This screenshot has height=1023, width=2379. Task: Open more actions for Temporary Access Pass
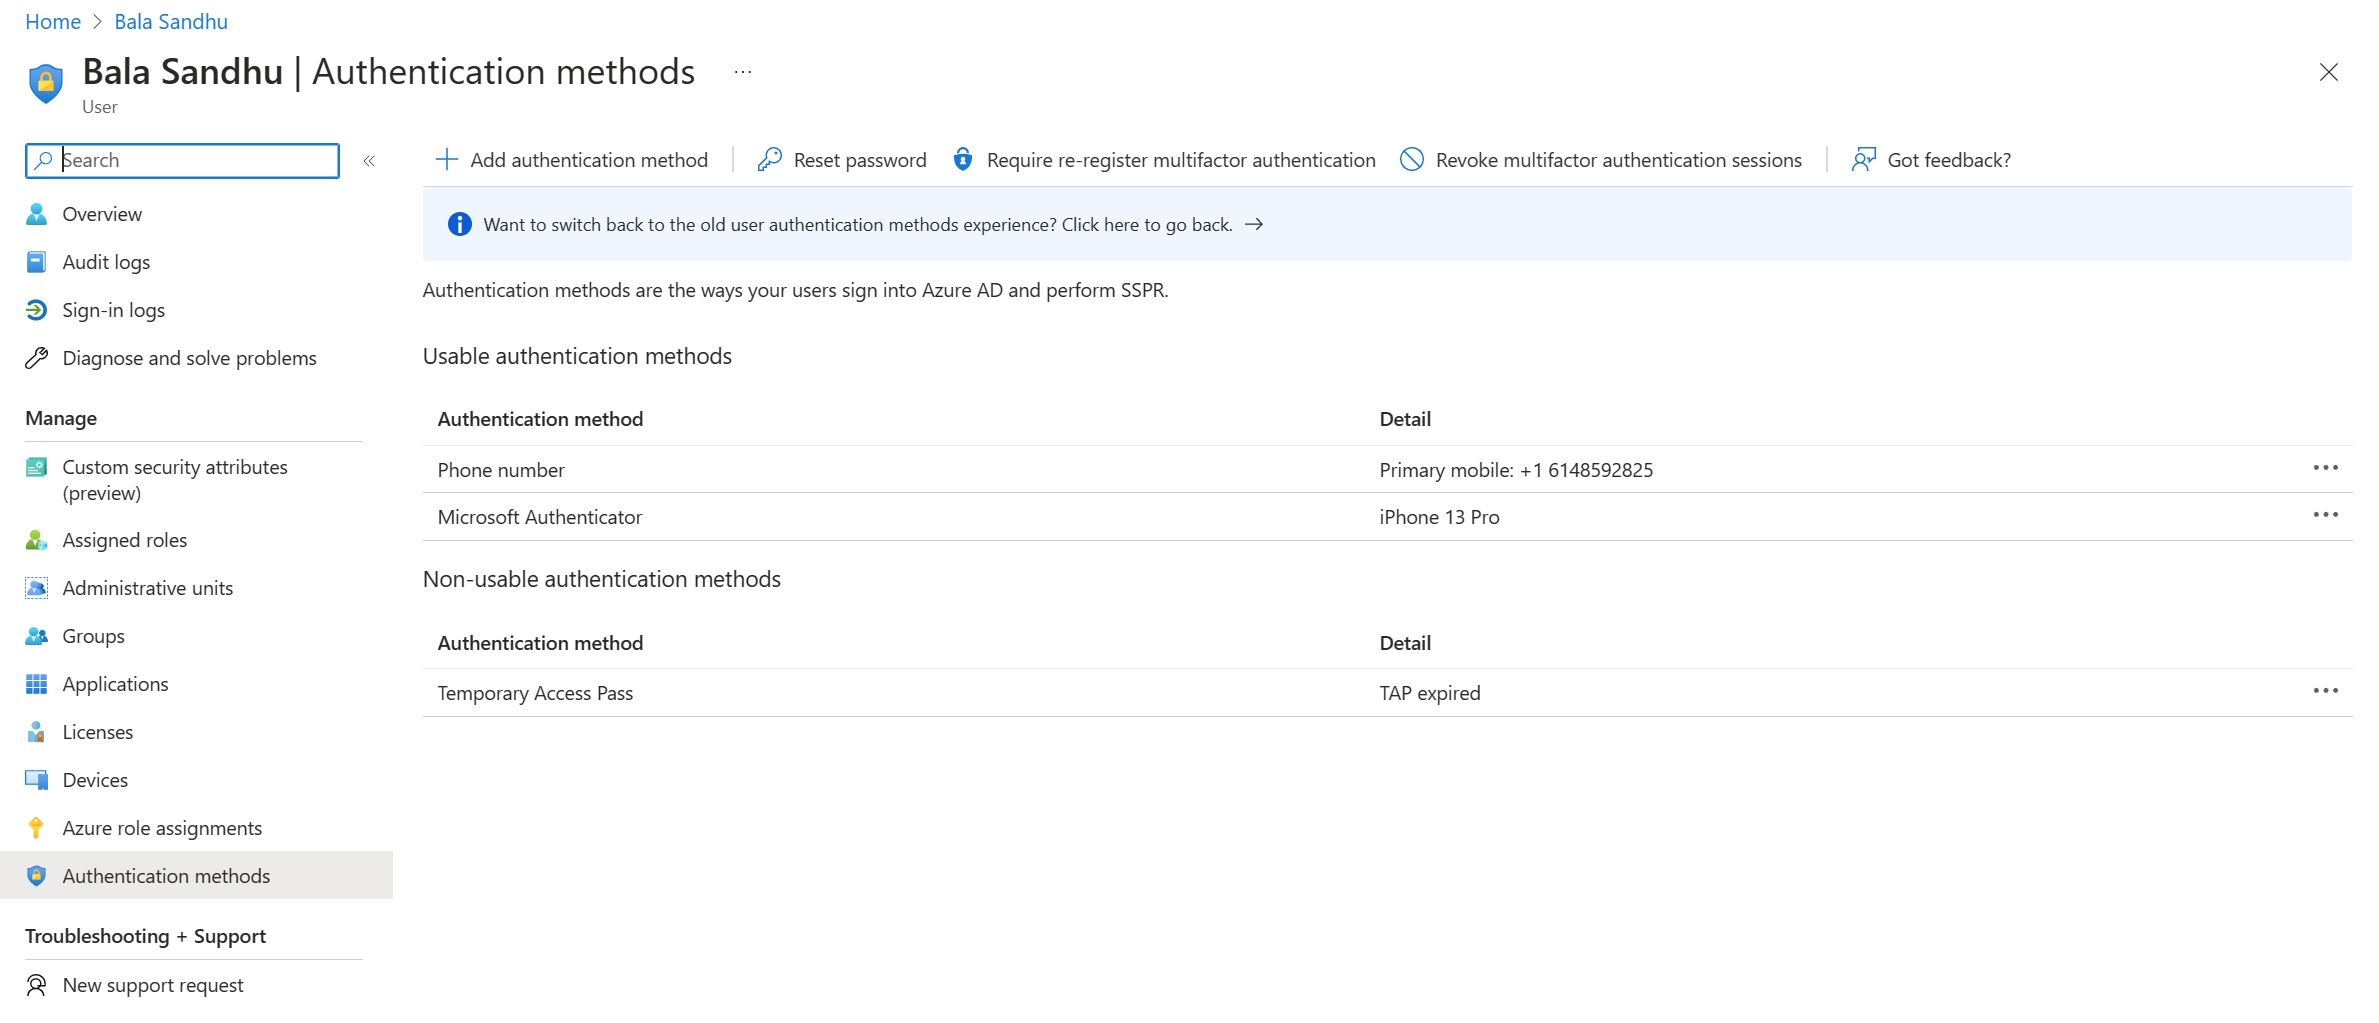pos(2327,691)
